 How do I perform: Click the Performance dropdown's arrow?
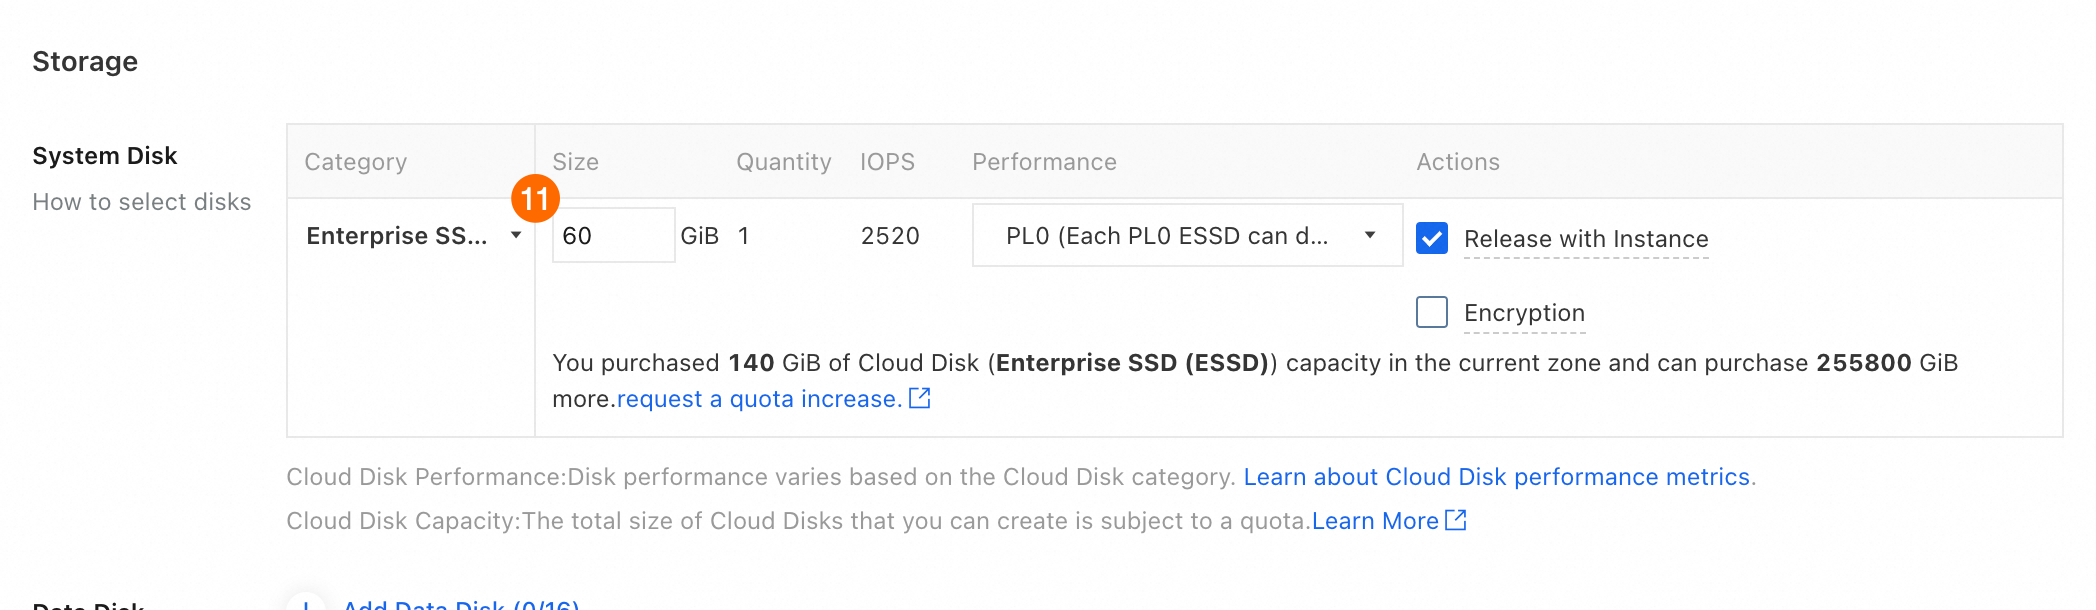click(1370, 236)
